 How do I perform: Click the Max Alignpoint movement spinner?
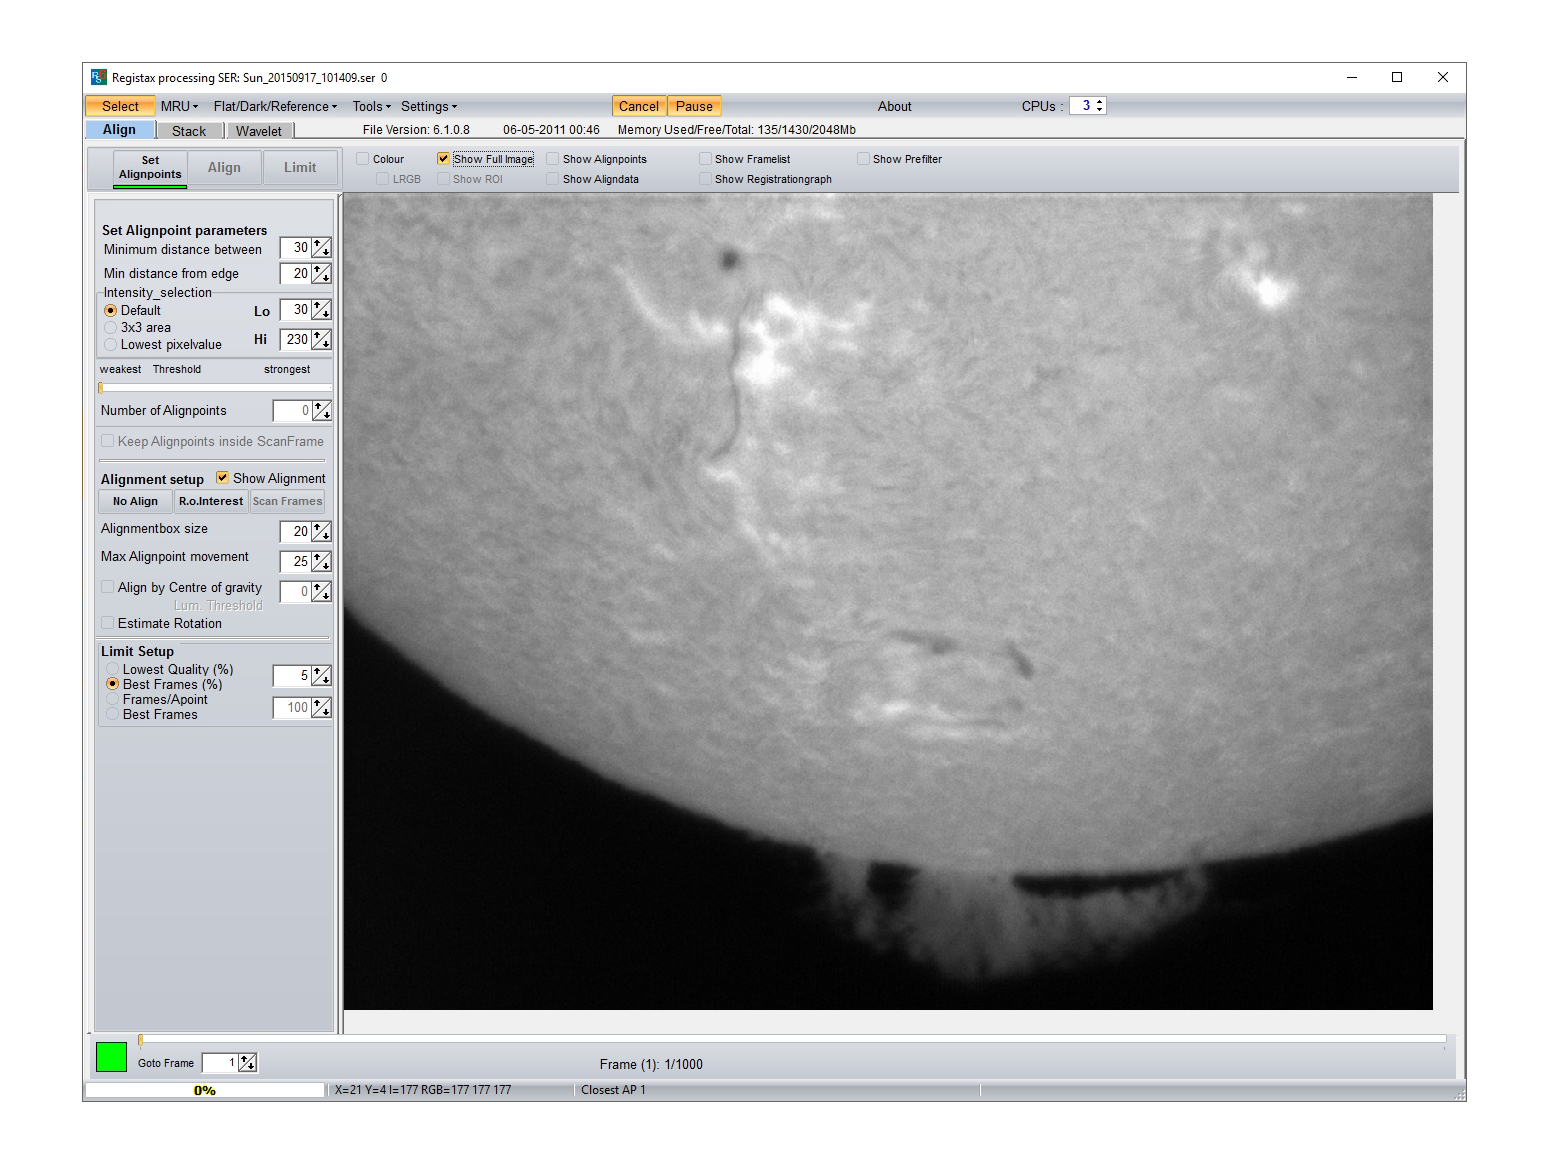pyautogui.click(x=321, y=562)
